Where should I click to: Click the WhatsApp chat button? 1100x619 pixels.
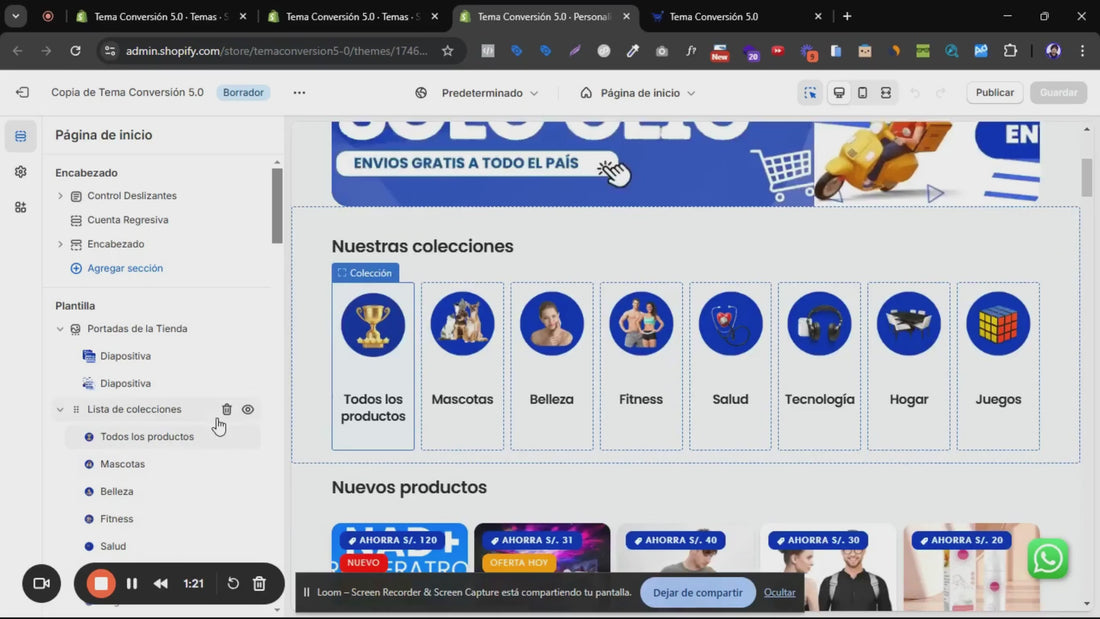click(x=1047, y=559)
